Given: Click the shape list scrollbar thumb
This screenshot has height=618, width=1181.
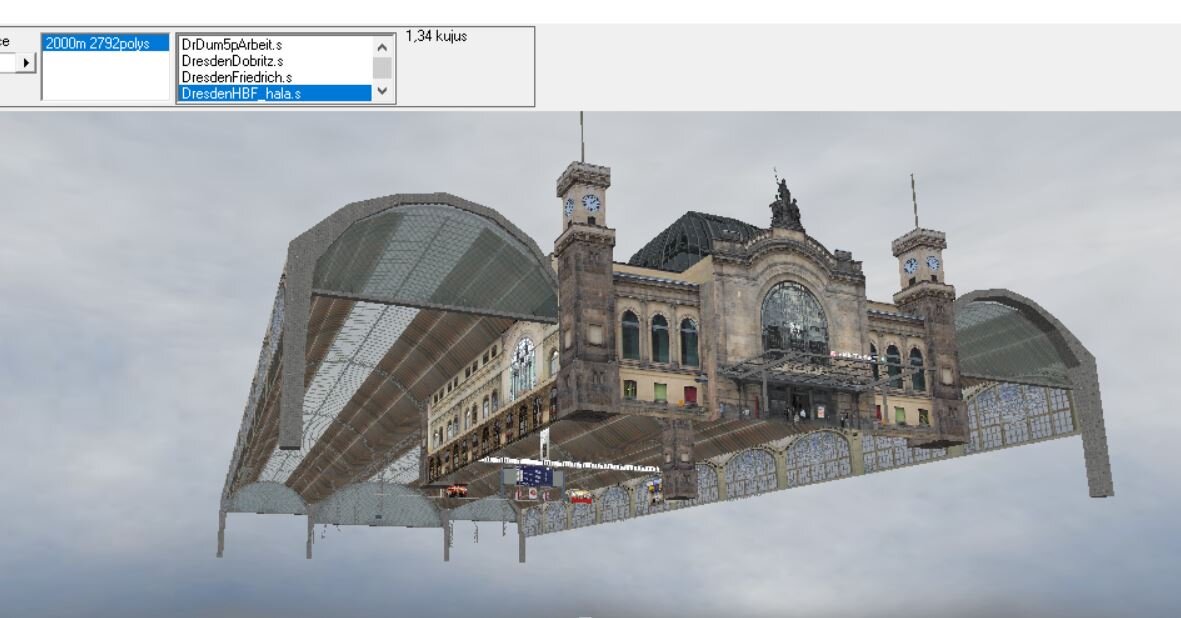Looking at the screenshot, I should 383,68.
